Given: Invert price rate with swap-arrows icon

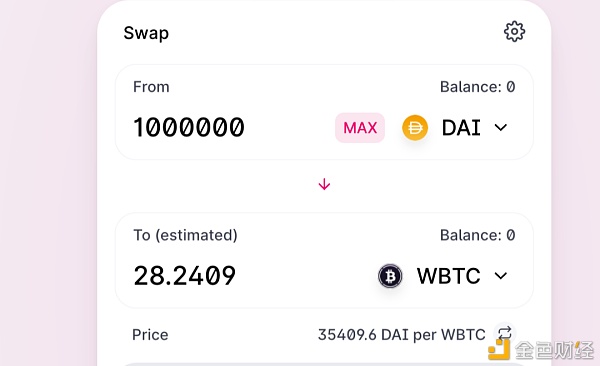Looking at the screenshot, I should (x=505, y=333).
